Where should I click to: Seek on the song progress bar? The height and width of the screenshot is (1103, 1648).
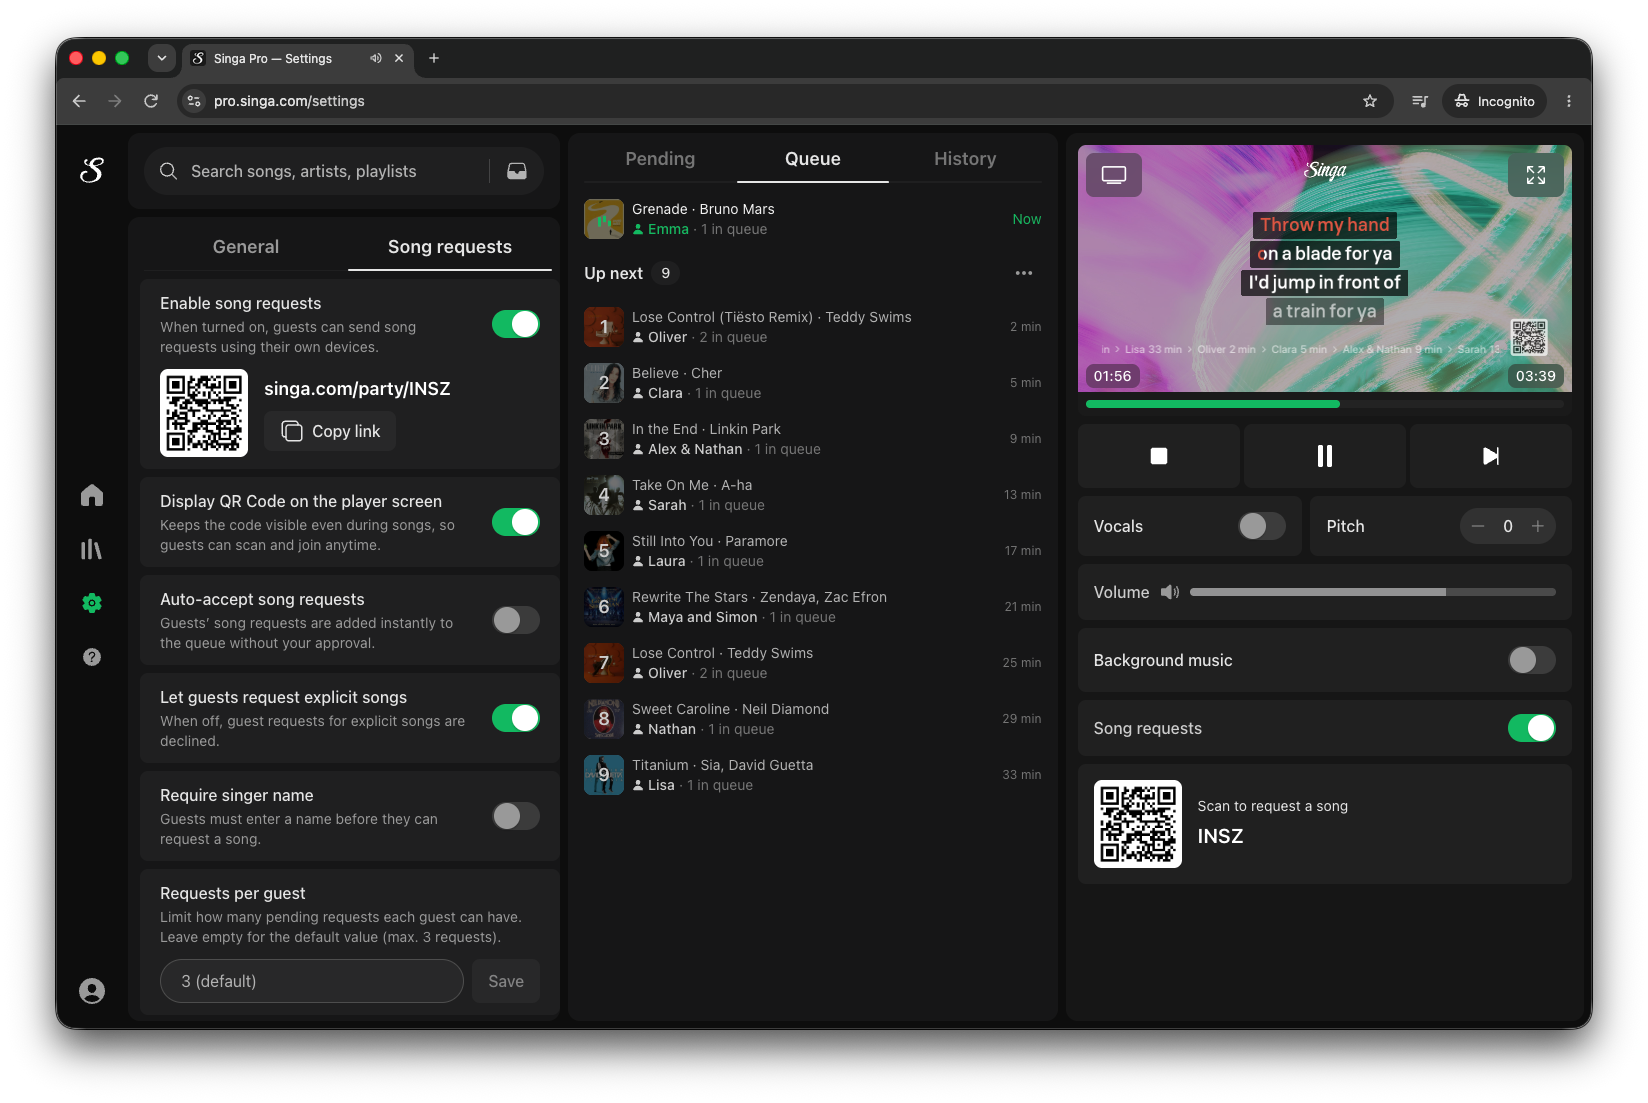click(x=1325, y=404)
